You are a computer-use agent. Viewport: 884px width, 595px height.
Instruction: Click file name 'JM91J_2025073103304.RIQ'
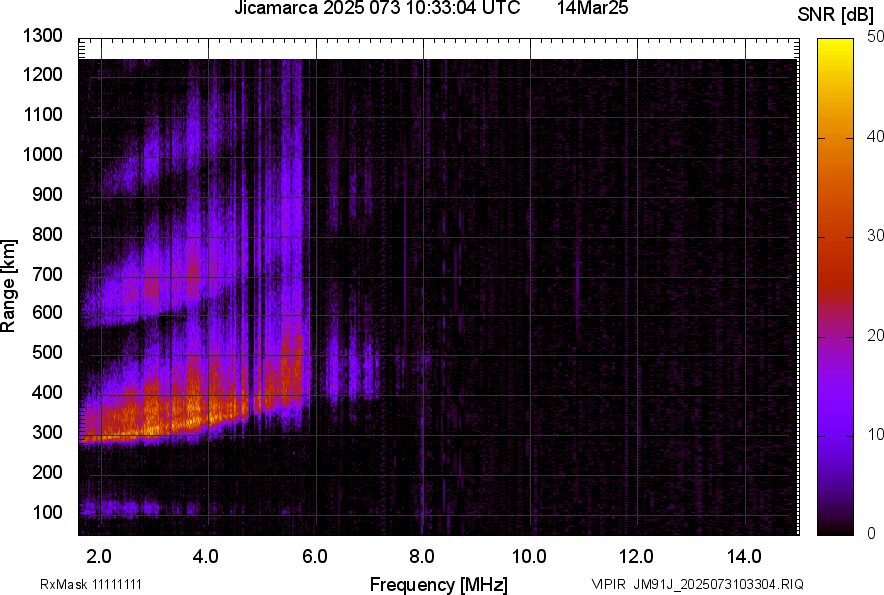tap(718, 584)
